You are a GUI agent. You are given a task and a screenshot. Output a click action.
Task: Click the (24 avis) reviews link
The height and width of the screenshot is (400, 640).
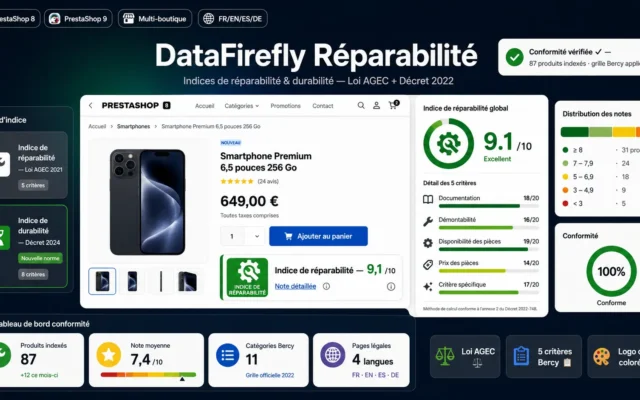tap(268, 181)
